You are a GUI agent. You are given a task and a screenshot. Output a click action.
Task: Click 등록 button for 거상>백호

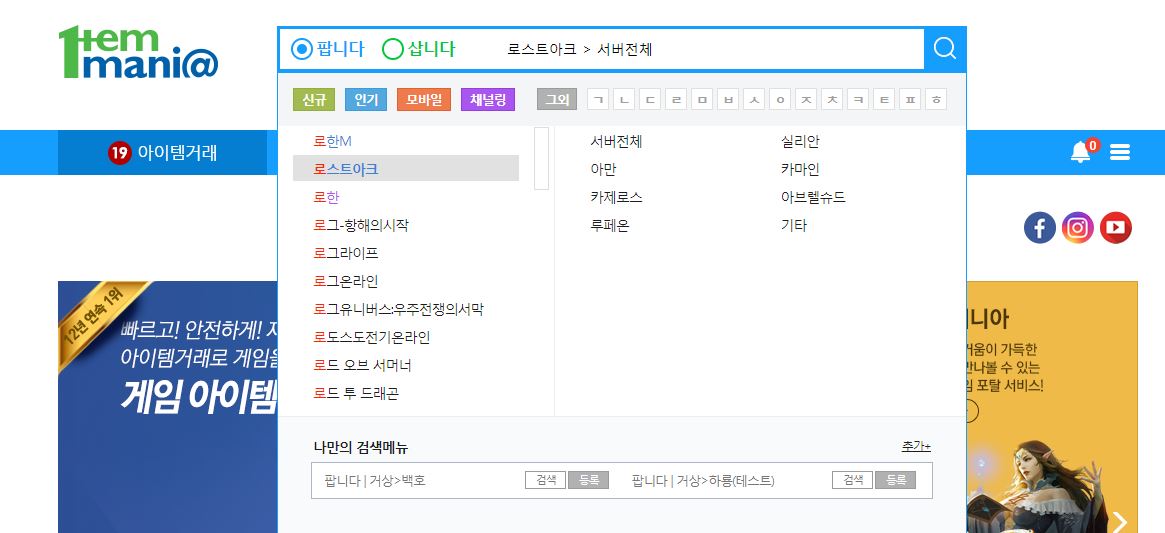pos(588,480)
